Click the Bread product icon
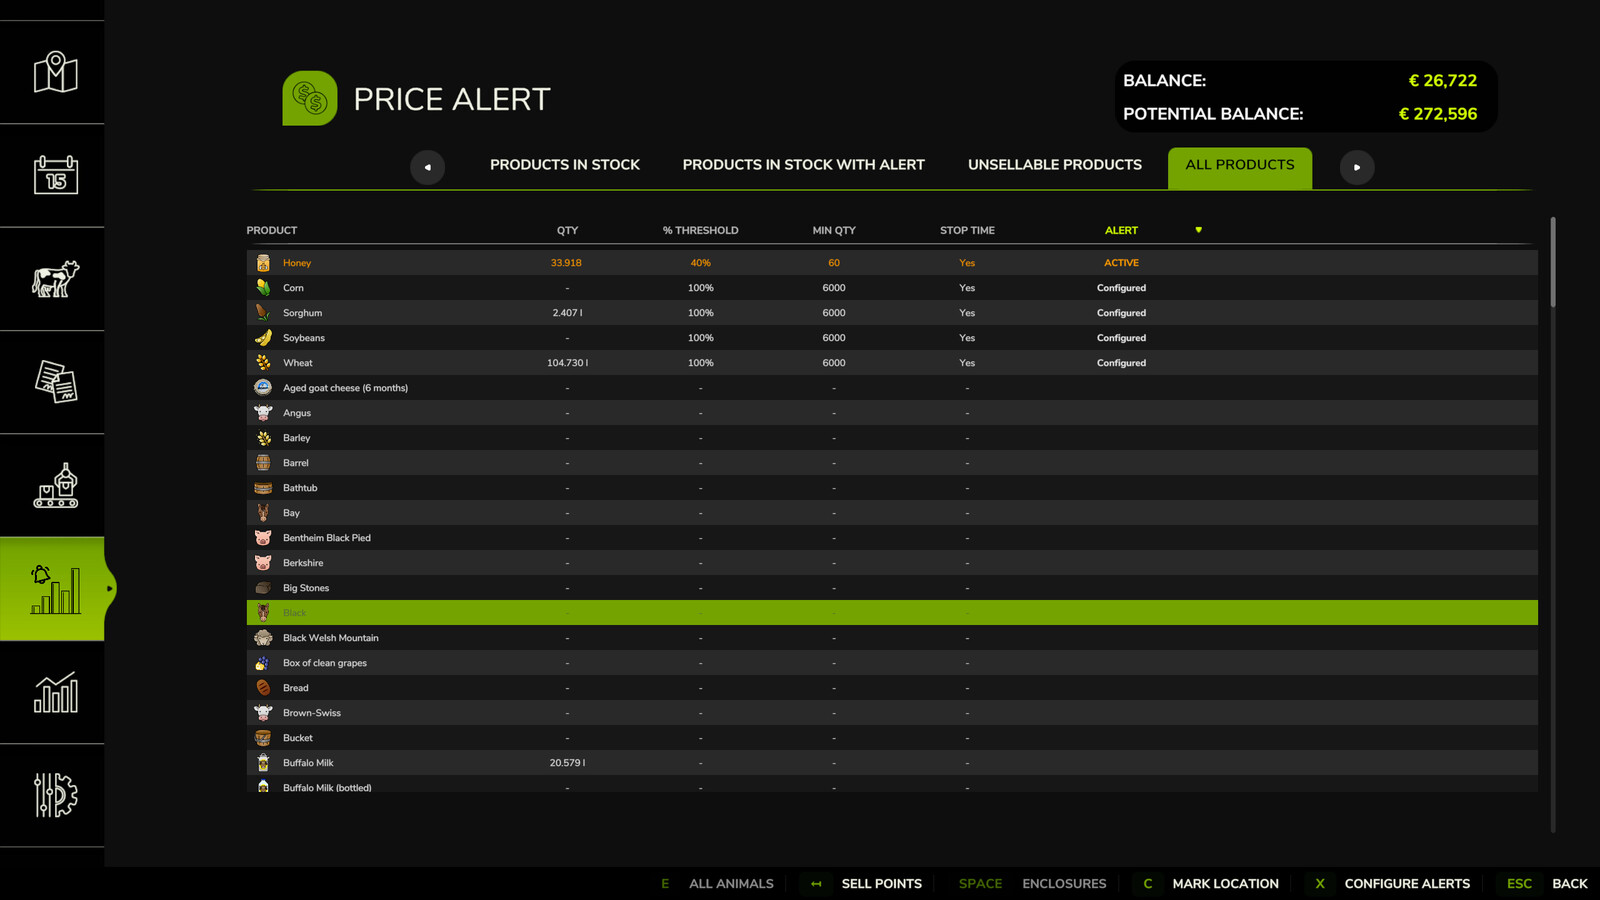This screenshot has height=900, width=1600. click(263, 688)
